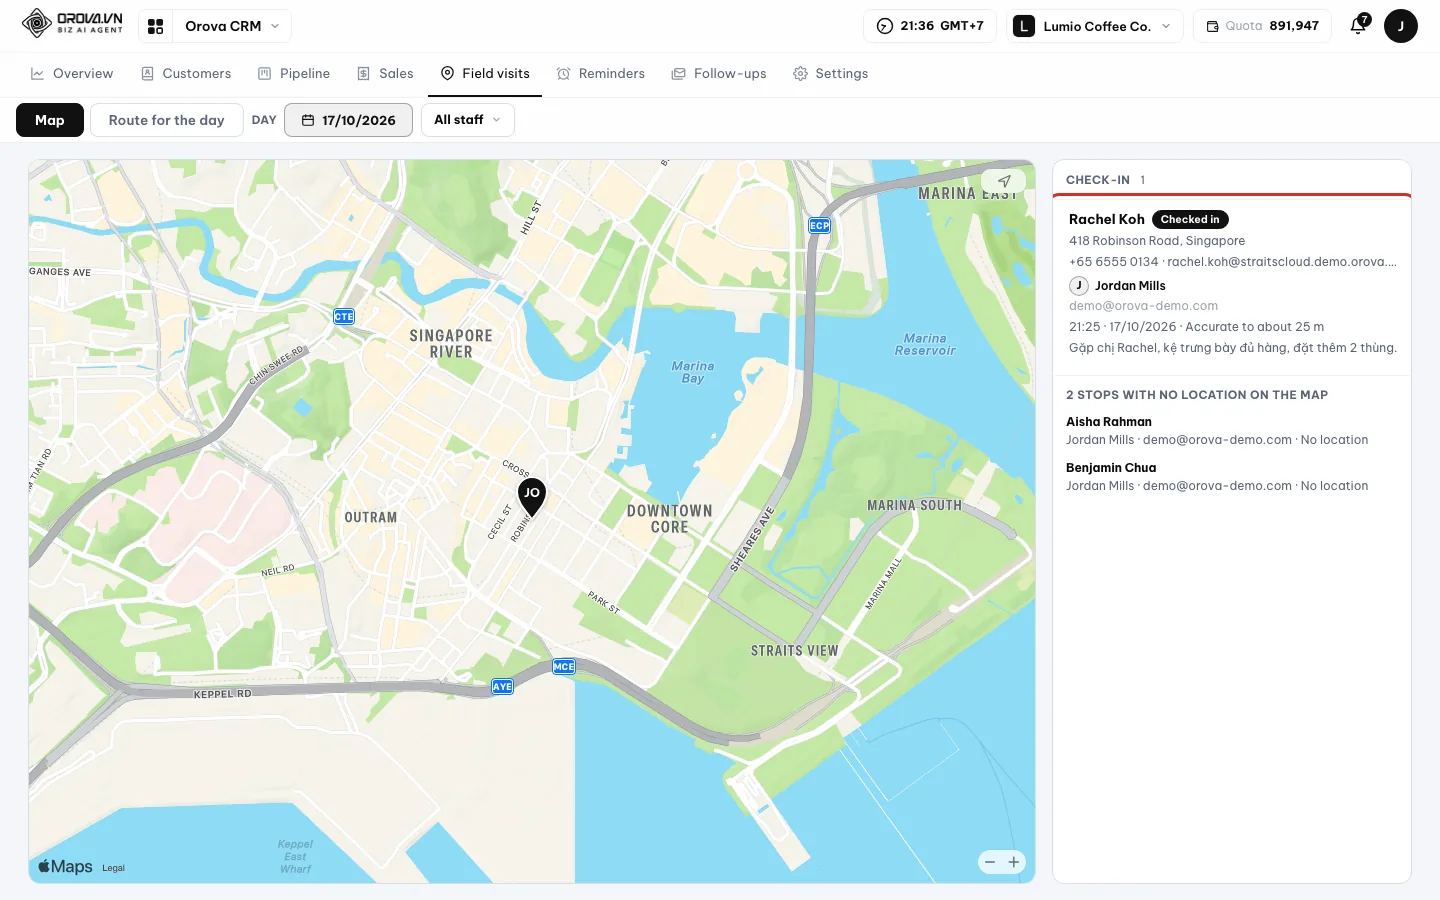Click the Apple Maps logo
This screenshot has height=900, width=1440.
tap(65, 867)
